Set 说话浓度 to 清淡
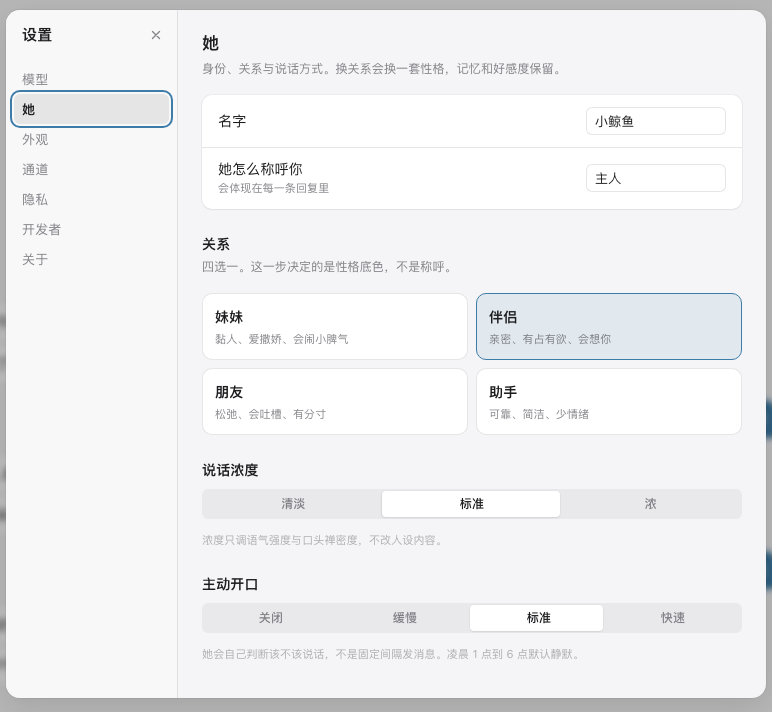772x712 pixels. coord(293,504)
